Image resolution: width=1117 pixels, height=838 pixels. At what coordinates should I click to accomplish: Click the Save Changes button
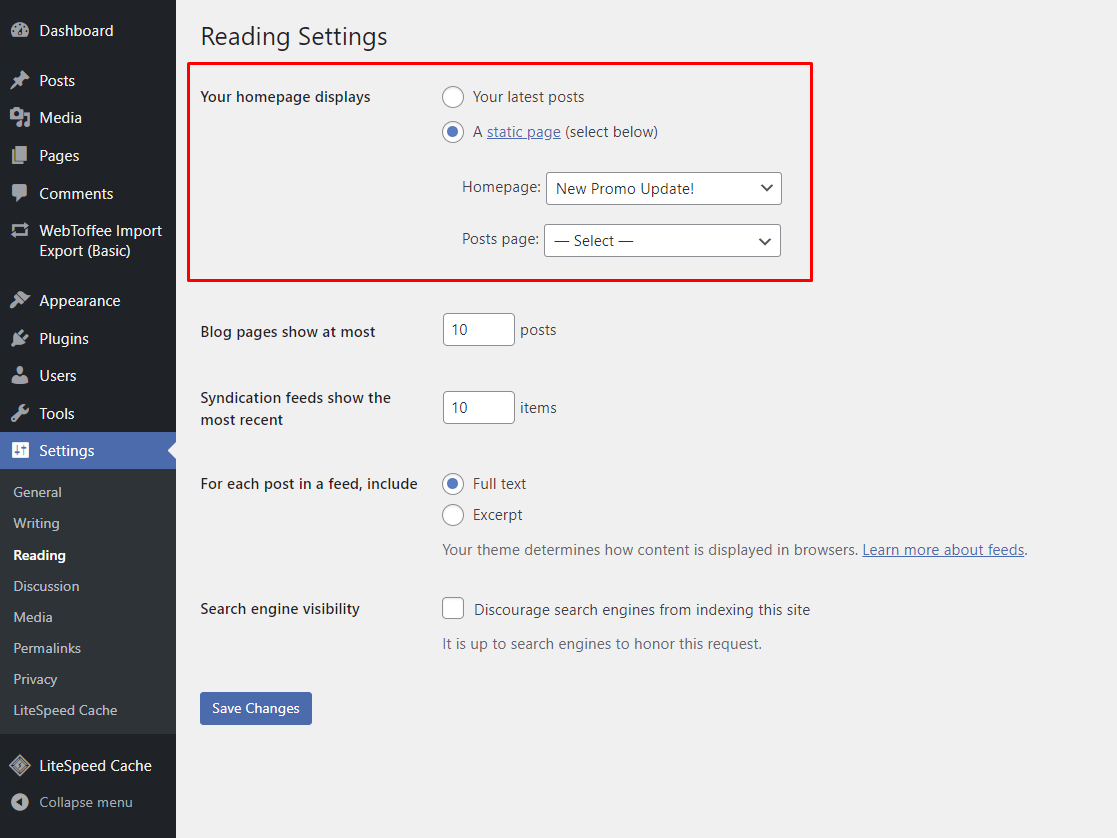[x=255, y=708]
